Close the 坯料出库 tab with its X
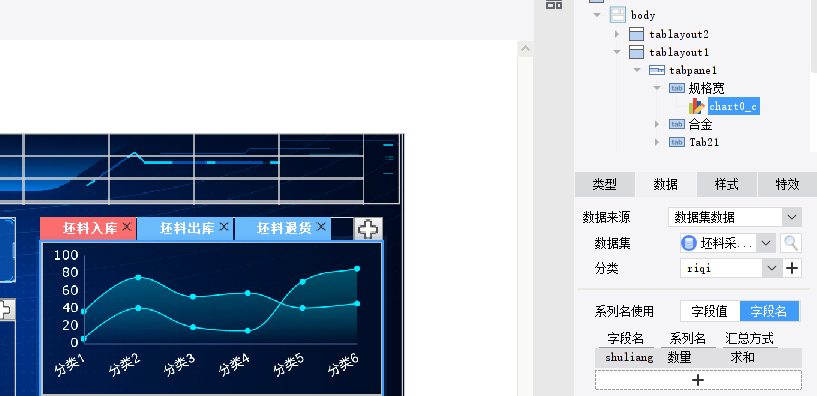This screenshot has height=396, width=817. 224,227
